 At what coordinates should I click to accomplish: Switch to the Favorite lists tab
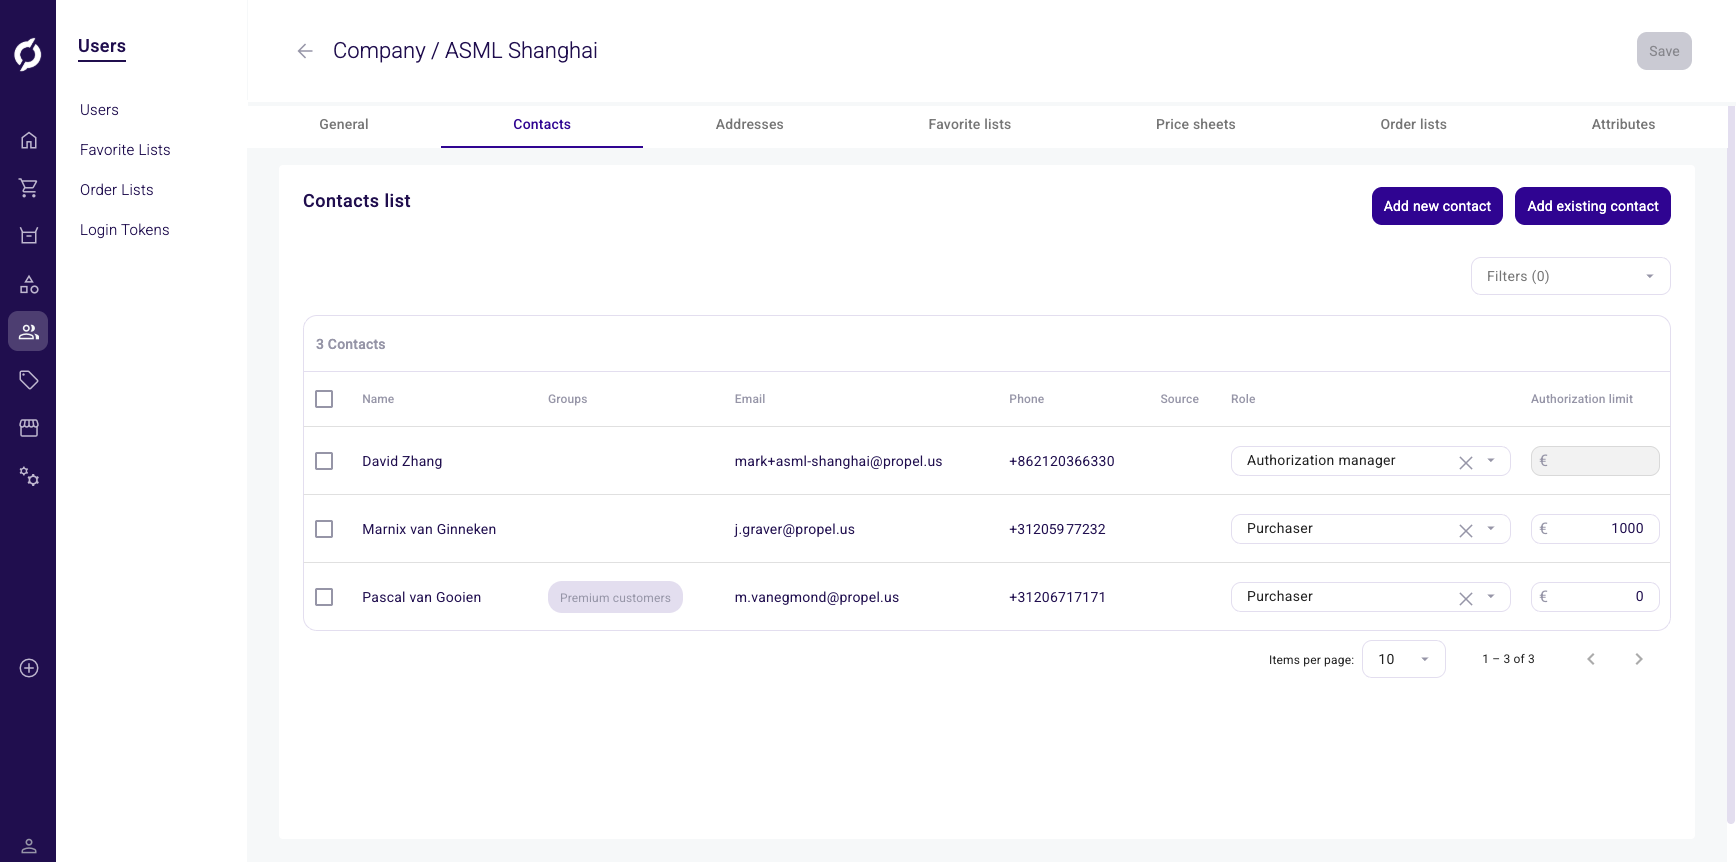pos(970,124)
